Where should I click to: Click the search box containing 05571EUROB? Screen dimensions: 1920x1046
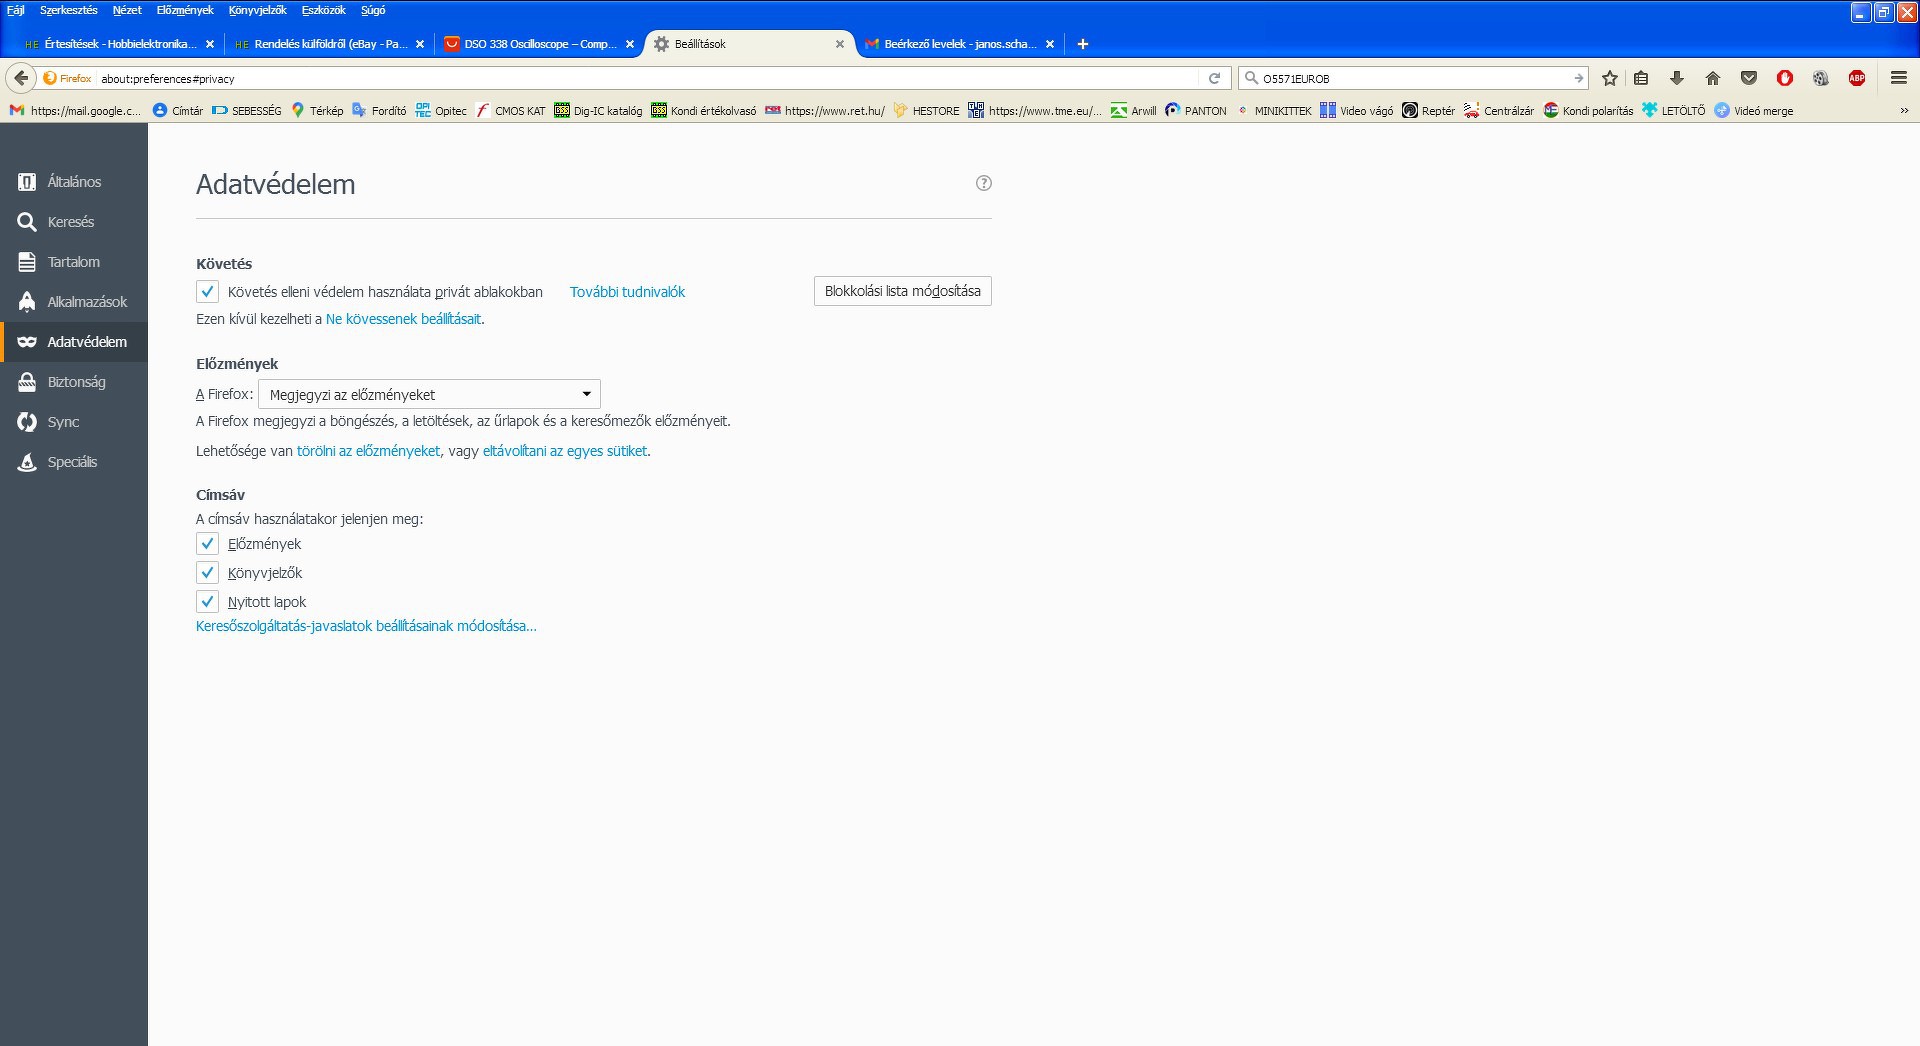[x=1412, y=78]
